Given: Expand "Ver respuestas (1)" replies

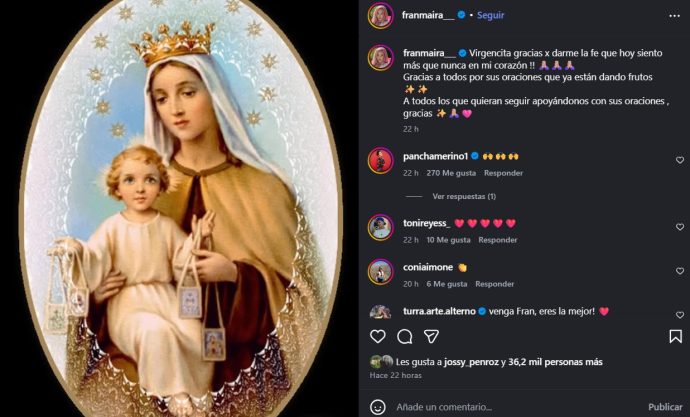Looking at the screenshot, I should (x=464, y=196).
